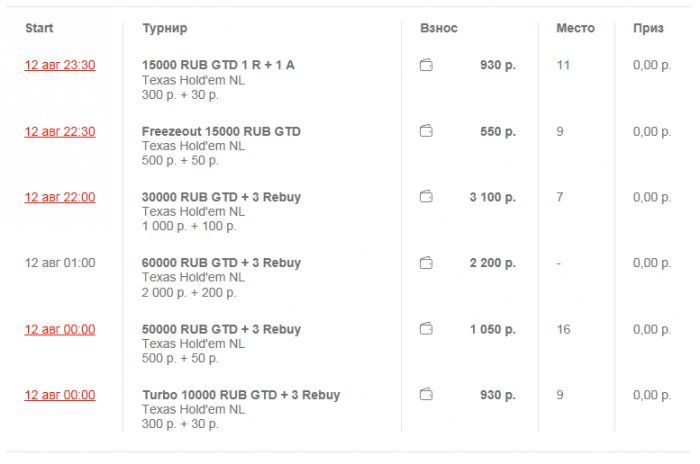
Task: Click the 30000 RUB GTD + 3 Rebuy title
Action: click(221, 197)
